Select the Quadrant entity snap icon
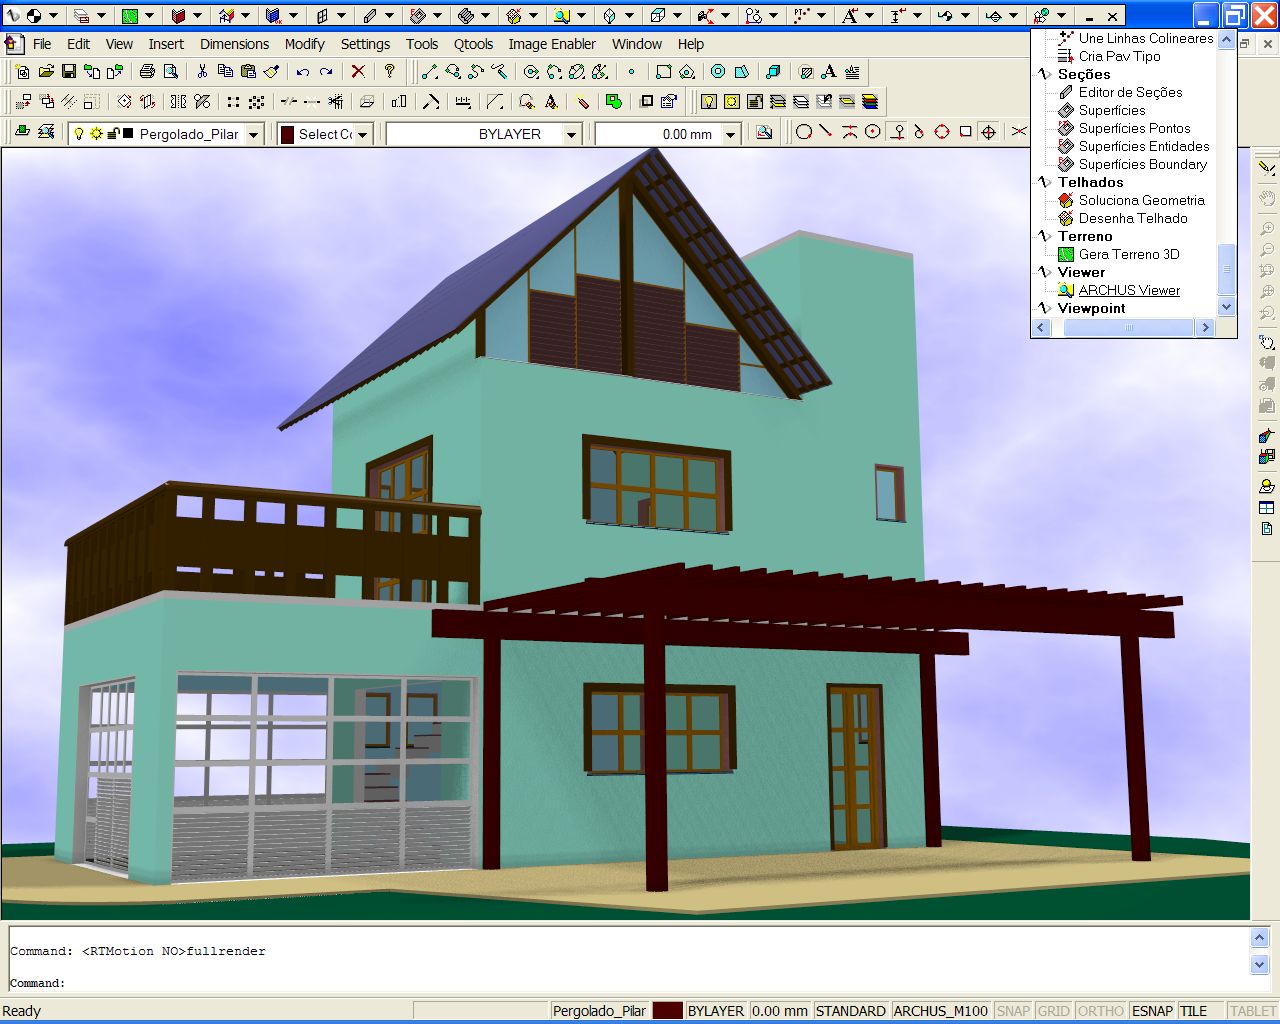This screenshot has width=1280, height=1024. pos(942,132)
